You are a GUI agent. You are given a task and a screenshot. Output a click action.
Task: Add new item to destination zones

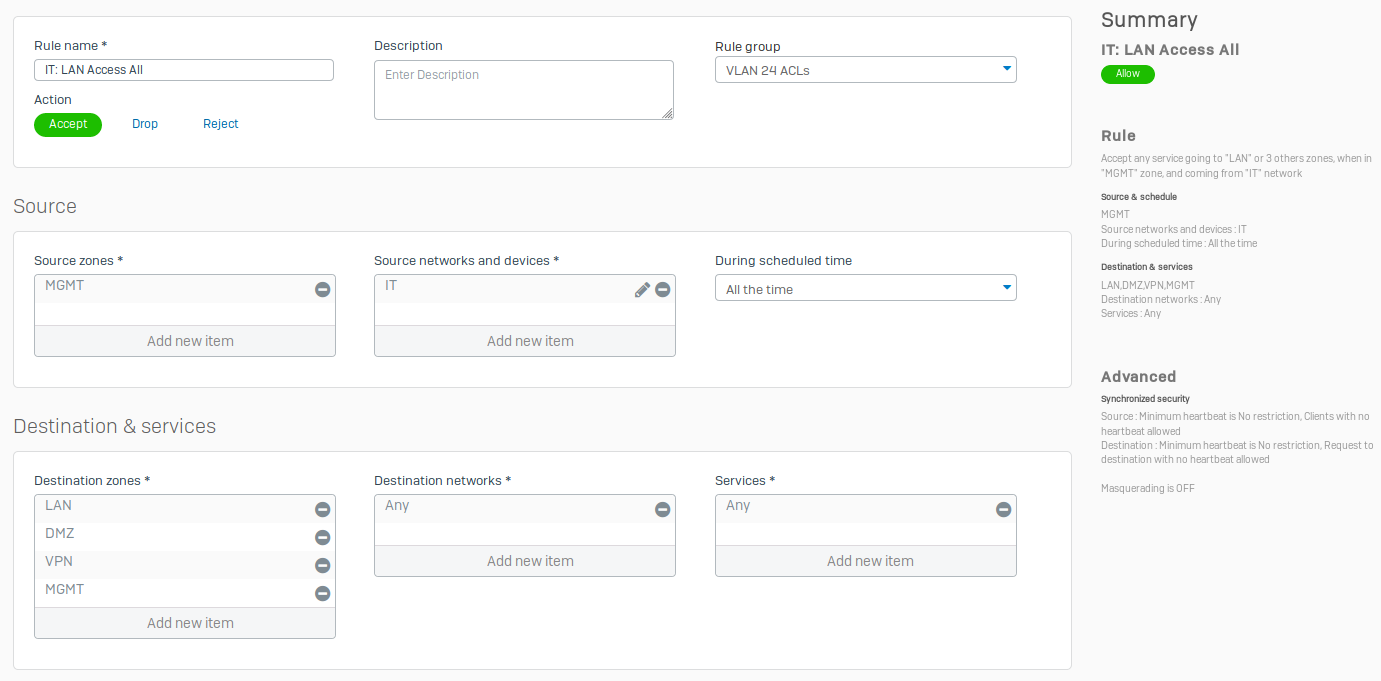[190, 623]
